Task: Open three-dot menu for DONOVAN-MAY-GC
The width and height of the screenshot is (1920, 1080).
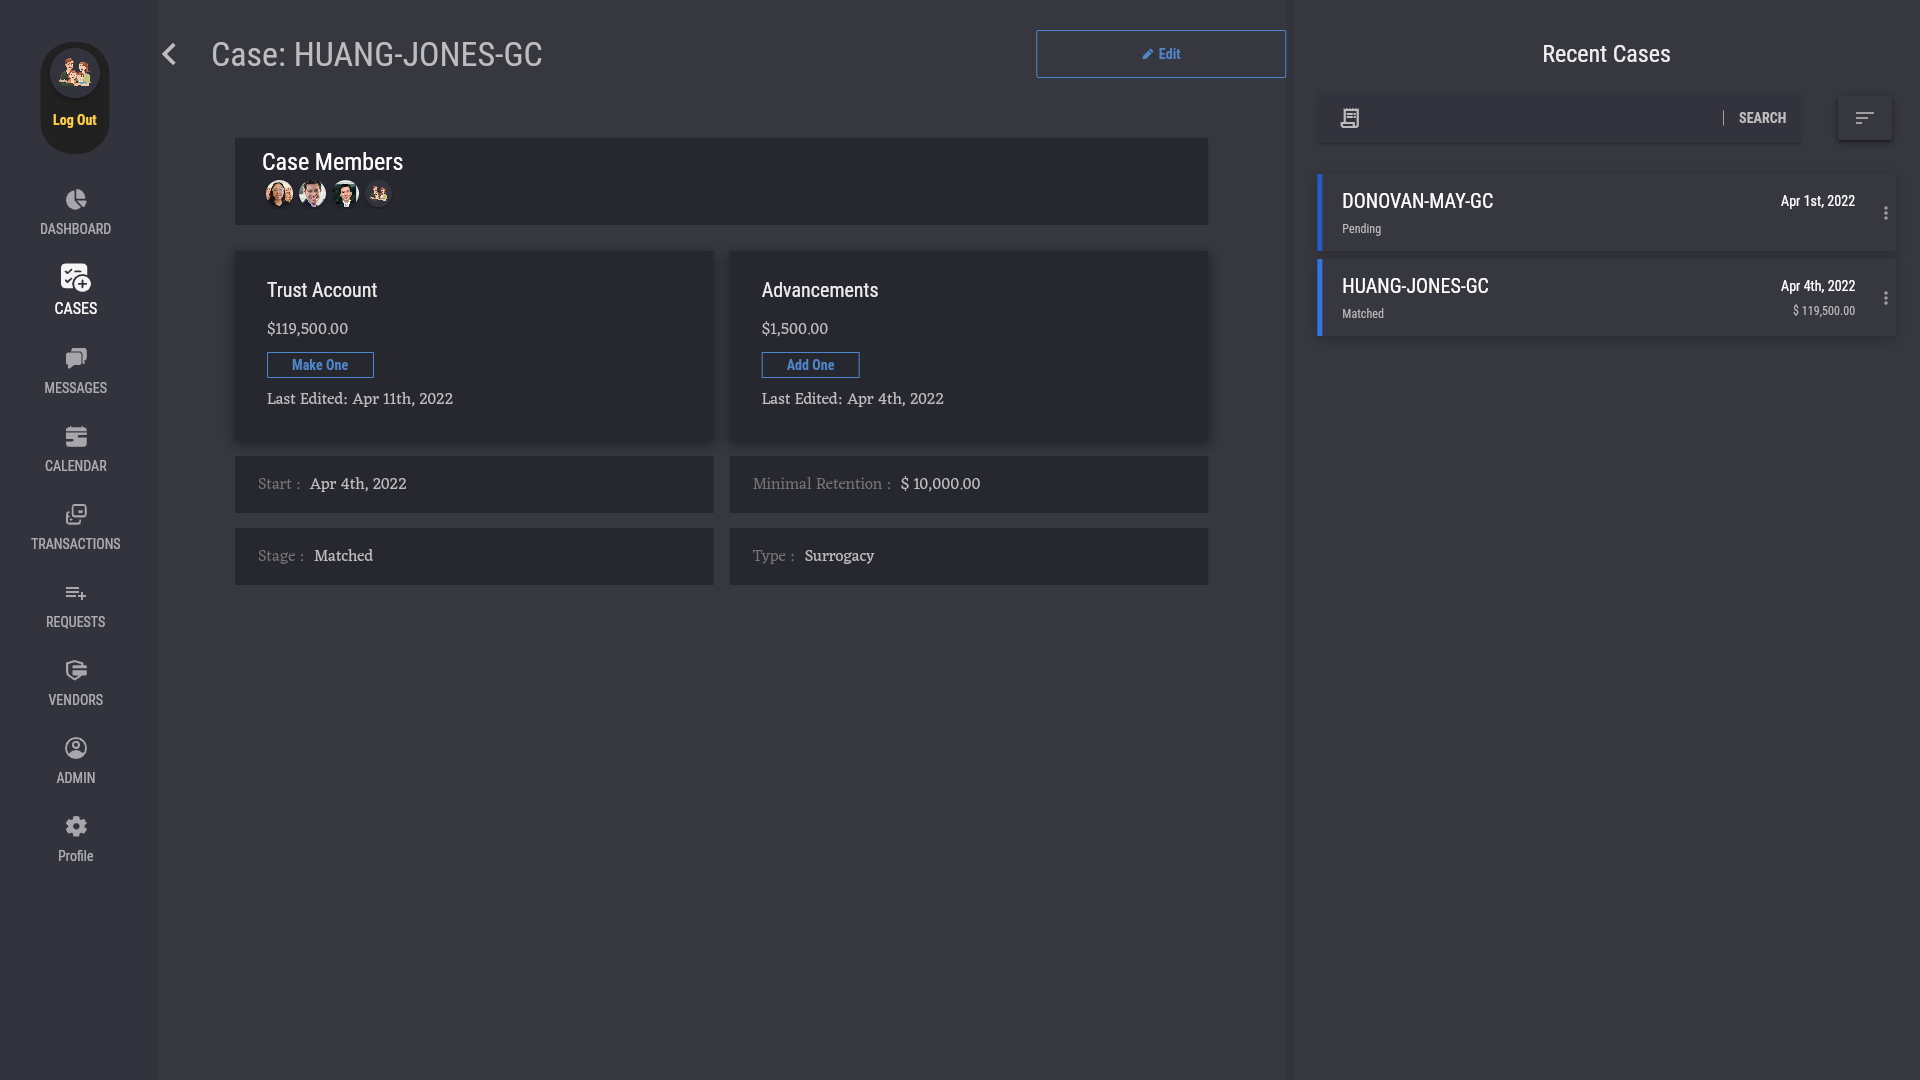Action: point(1886,214)
